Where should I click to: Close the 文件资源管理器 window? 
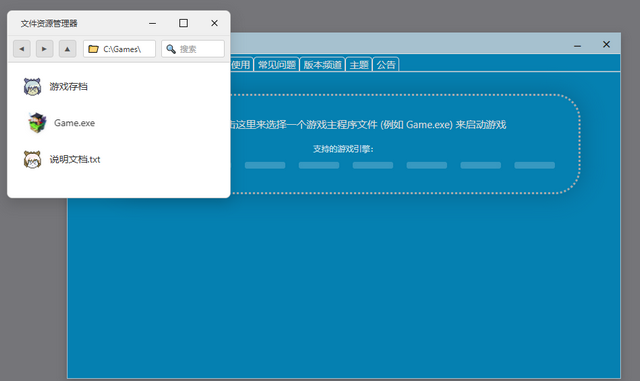[214, 23]
